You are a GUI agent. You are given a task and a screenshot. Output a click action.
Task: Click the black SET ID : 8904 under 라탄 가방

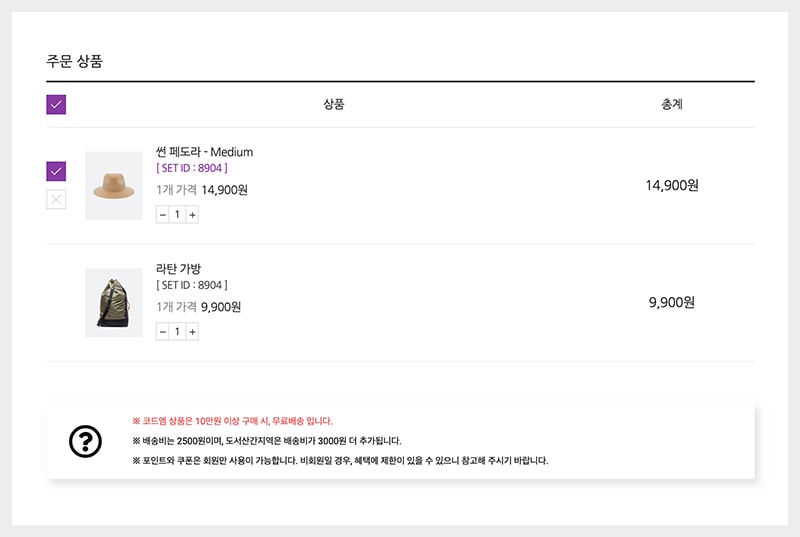coord(192,285)
